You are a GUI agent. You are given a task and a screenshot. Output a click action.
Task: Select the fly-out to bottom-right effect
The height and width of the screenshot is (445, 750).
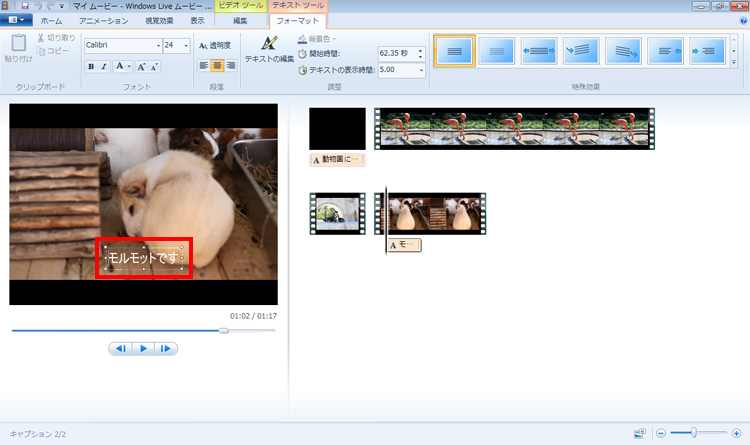623,51
